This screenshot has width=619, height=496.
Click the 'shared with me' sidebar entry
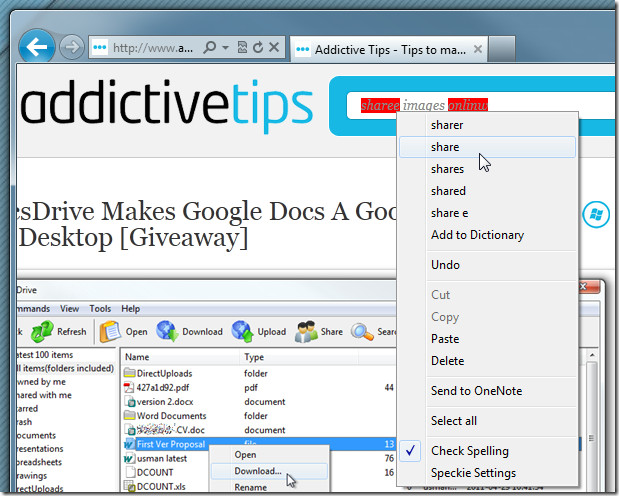pyautogui.click(x=45, y=395)
